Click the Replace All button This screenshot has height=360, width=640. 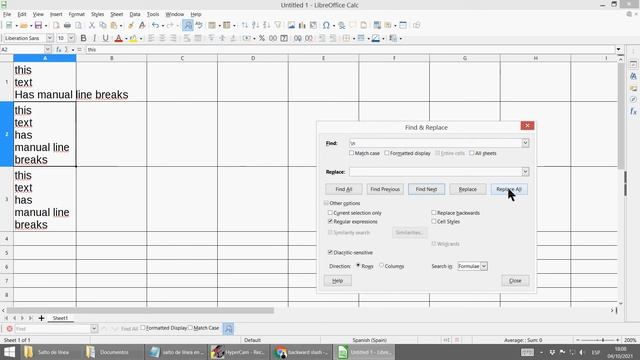click(509, 189)
